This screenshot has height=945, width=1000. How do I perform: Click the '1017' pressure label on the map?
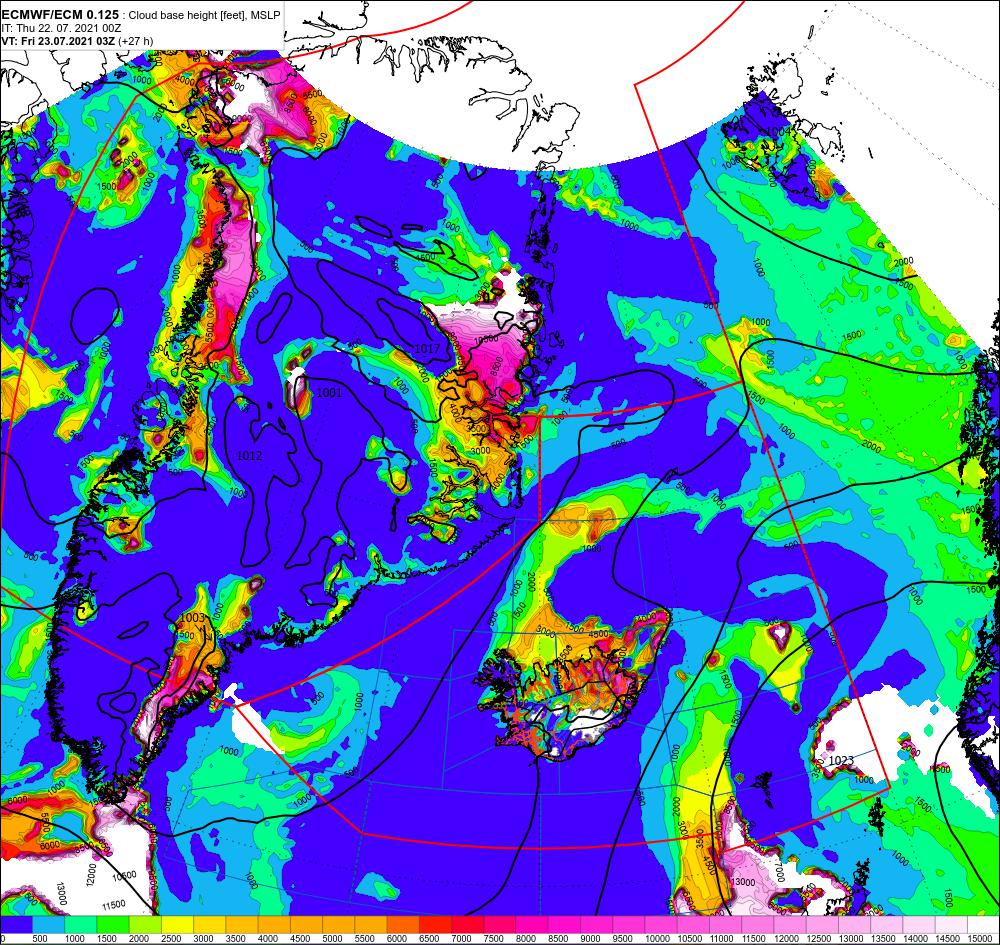point(427,349)
